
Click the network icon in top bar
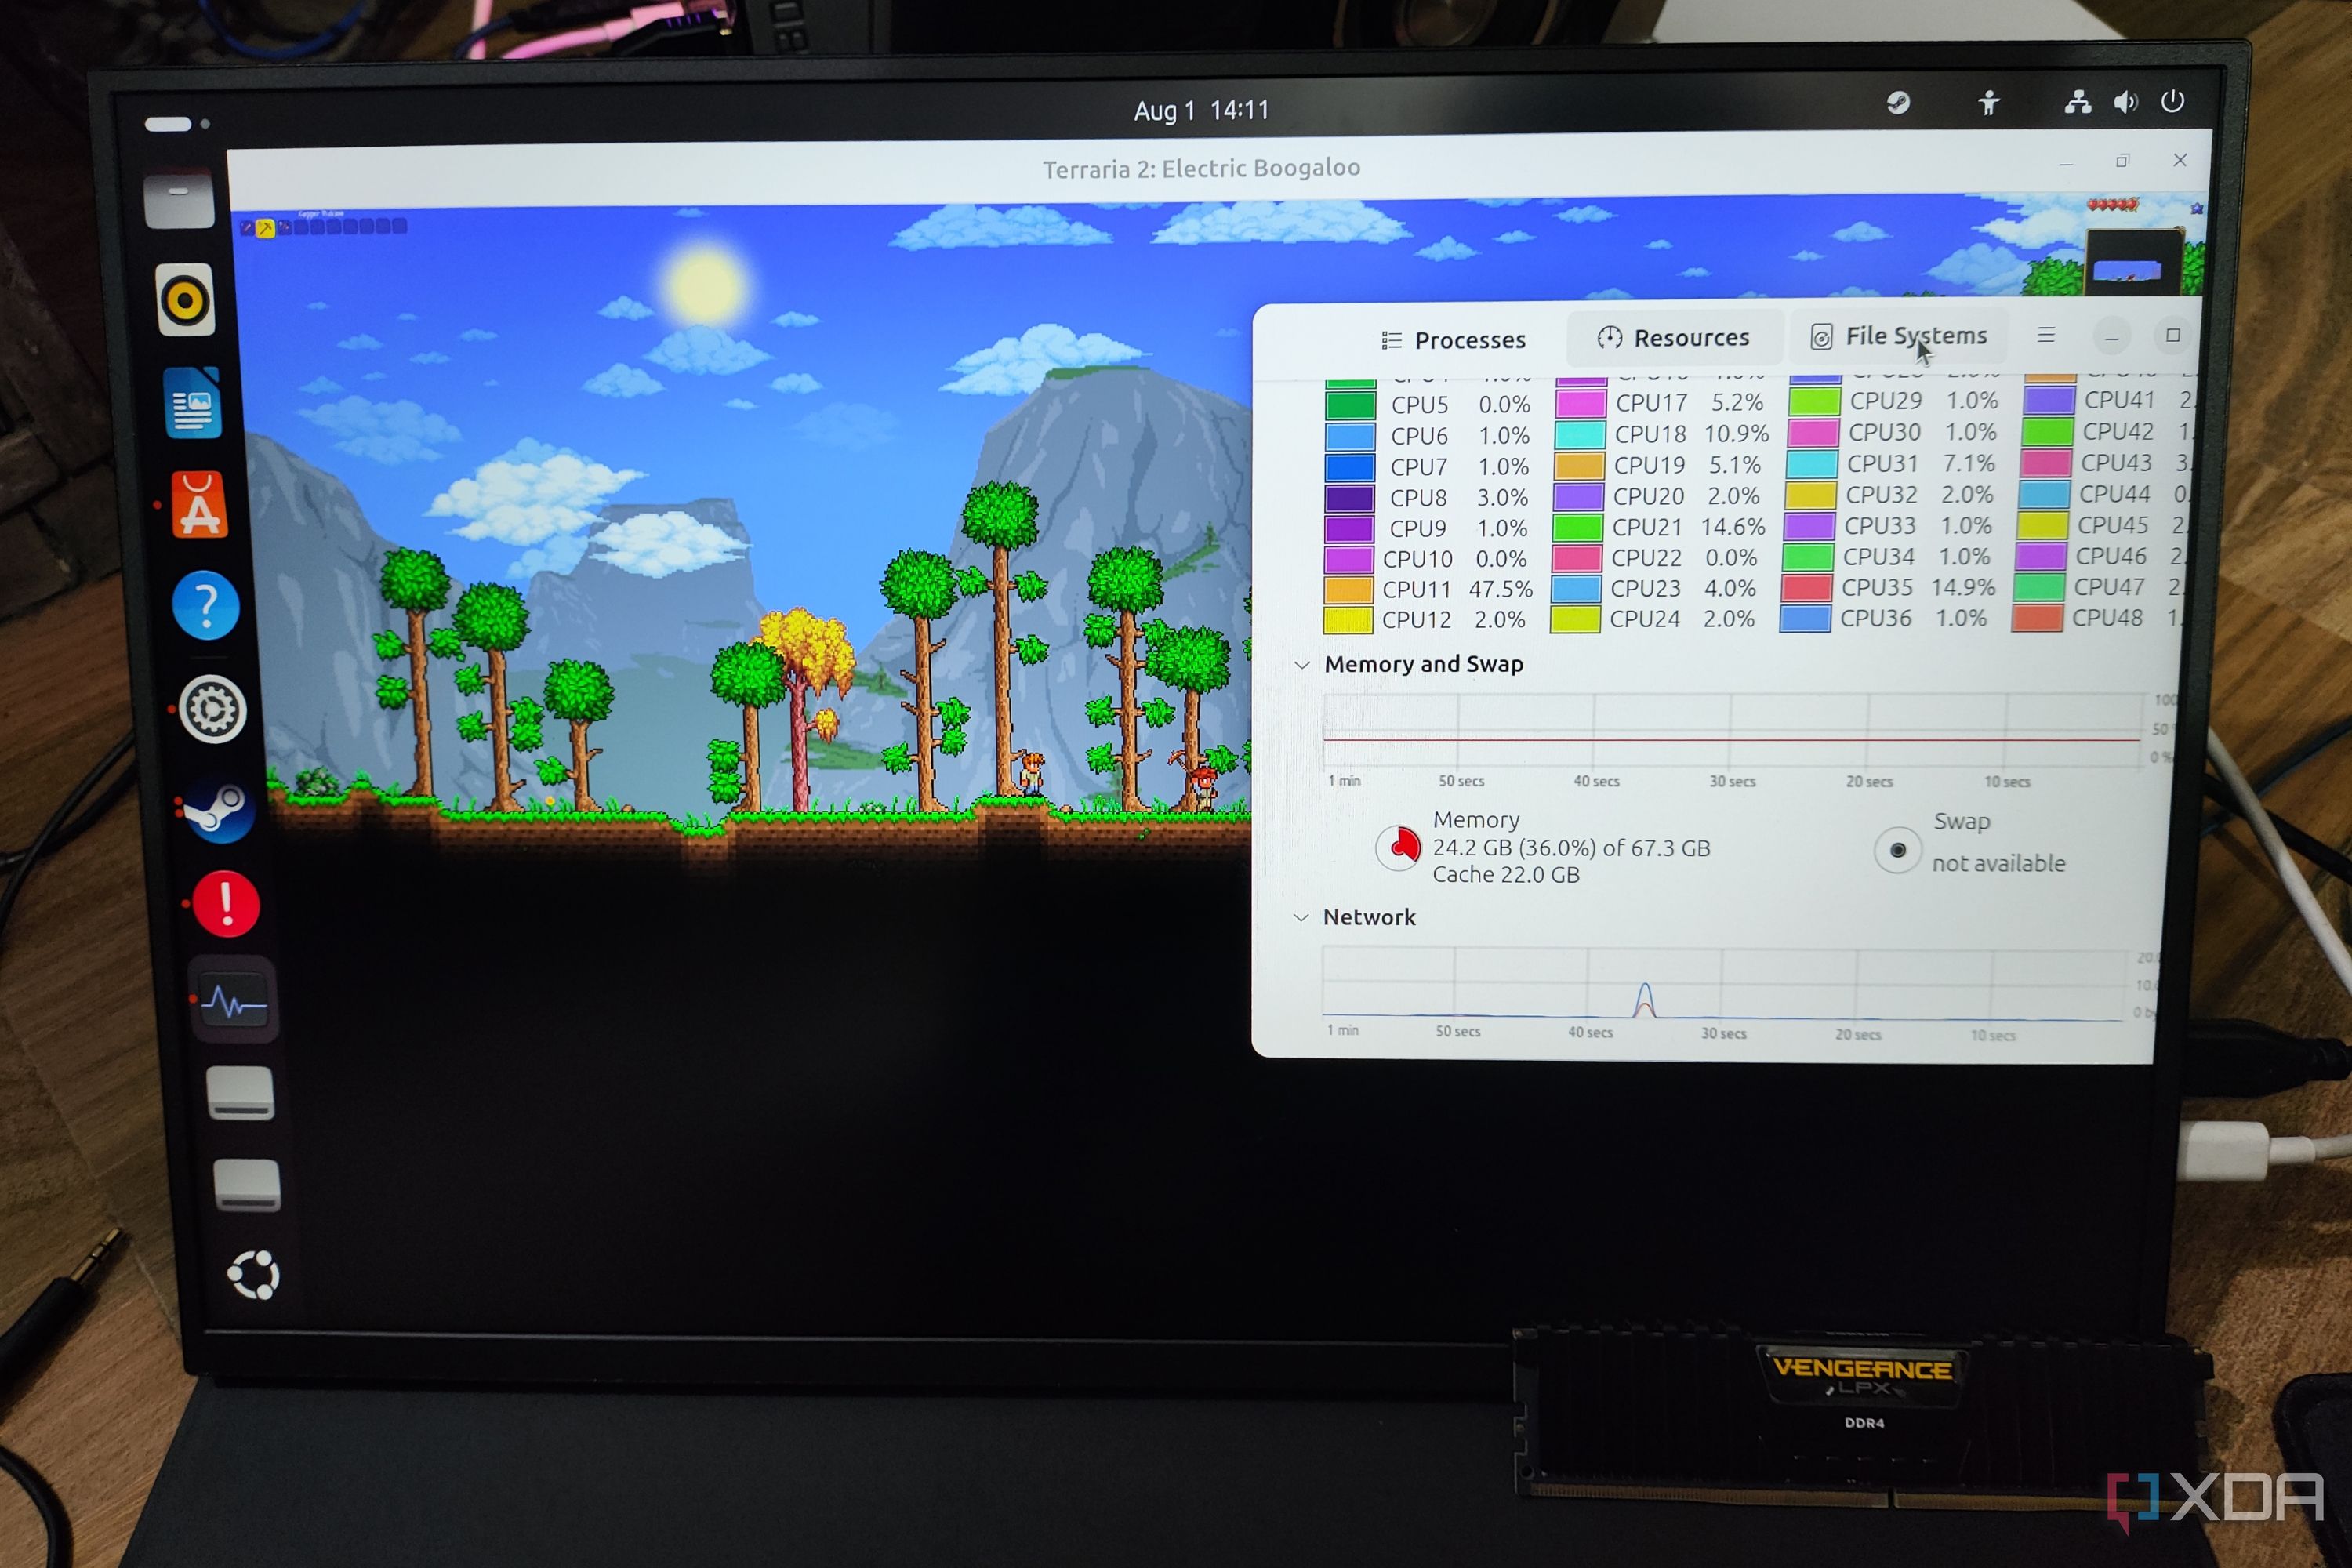click(2078, 102)
